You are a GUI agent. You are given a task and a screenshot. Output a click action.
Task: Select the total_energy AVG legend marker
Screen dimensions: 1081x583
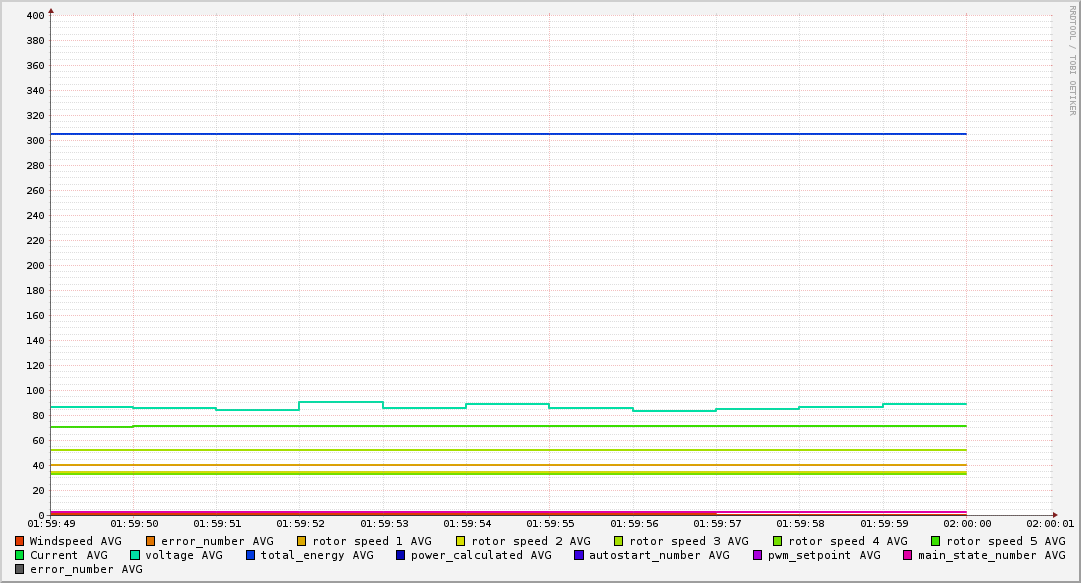tap(251, 555)
